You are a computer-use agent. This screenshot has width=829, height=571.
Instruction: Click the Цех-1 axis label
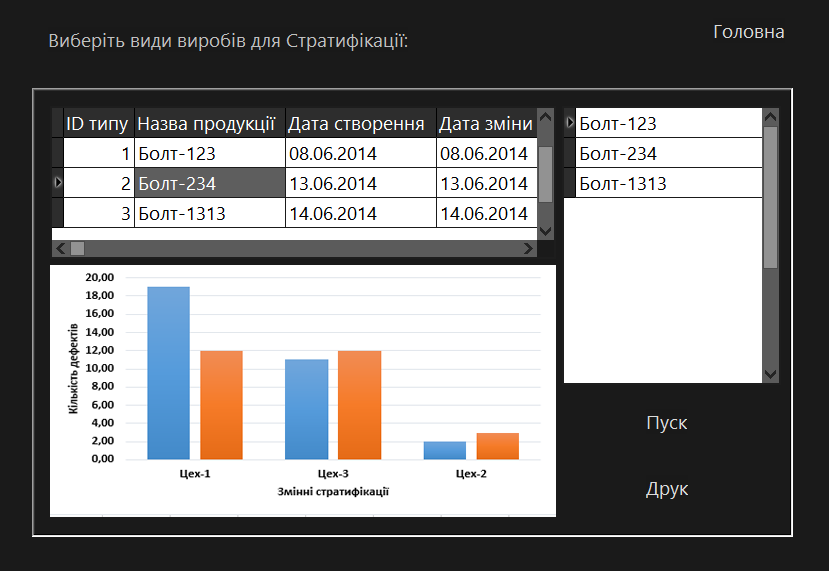point(195,474)
